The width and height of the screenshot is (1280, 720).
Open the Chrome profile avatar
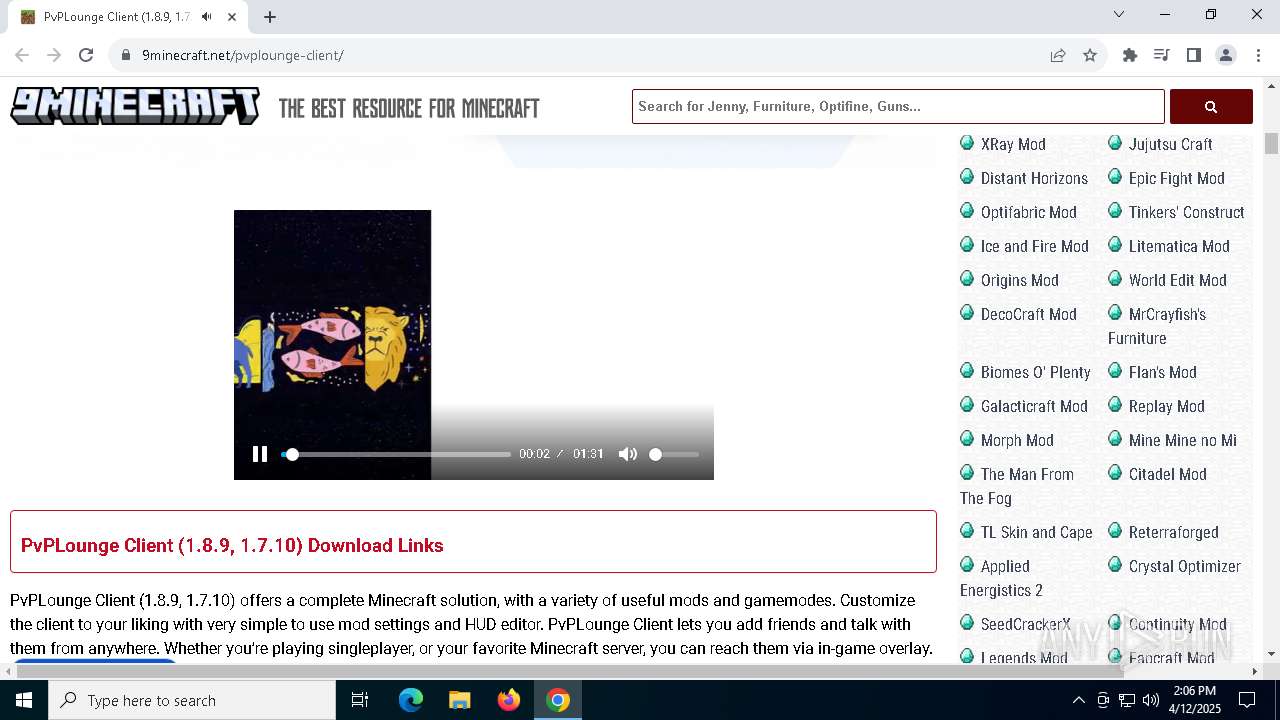1226,55
